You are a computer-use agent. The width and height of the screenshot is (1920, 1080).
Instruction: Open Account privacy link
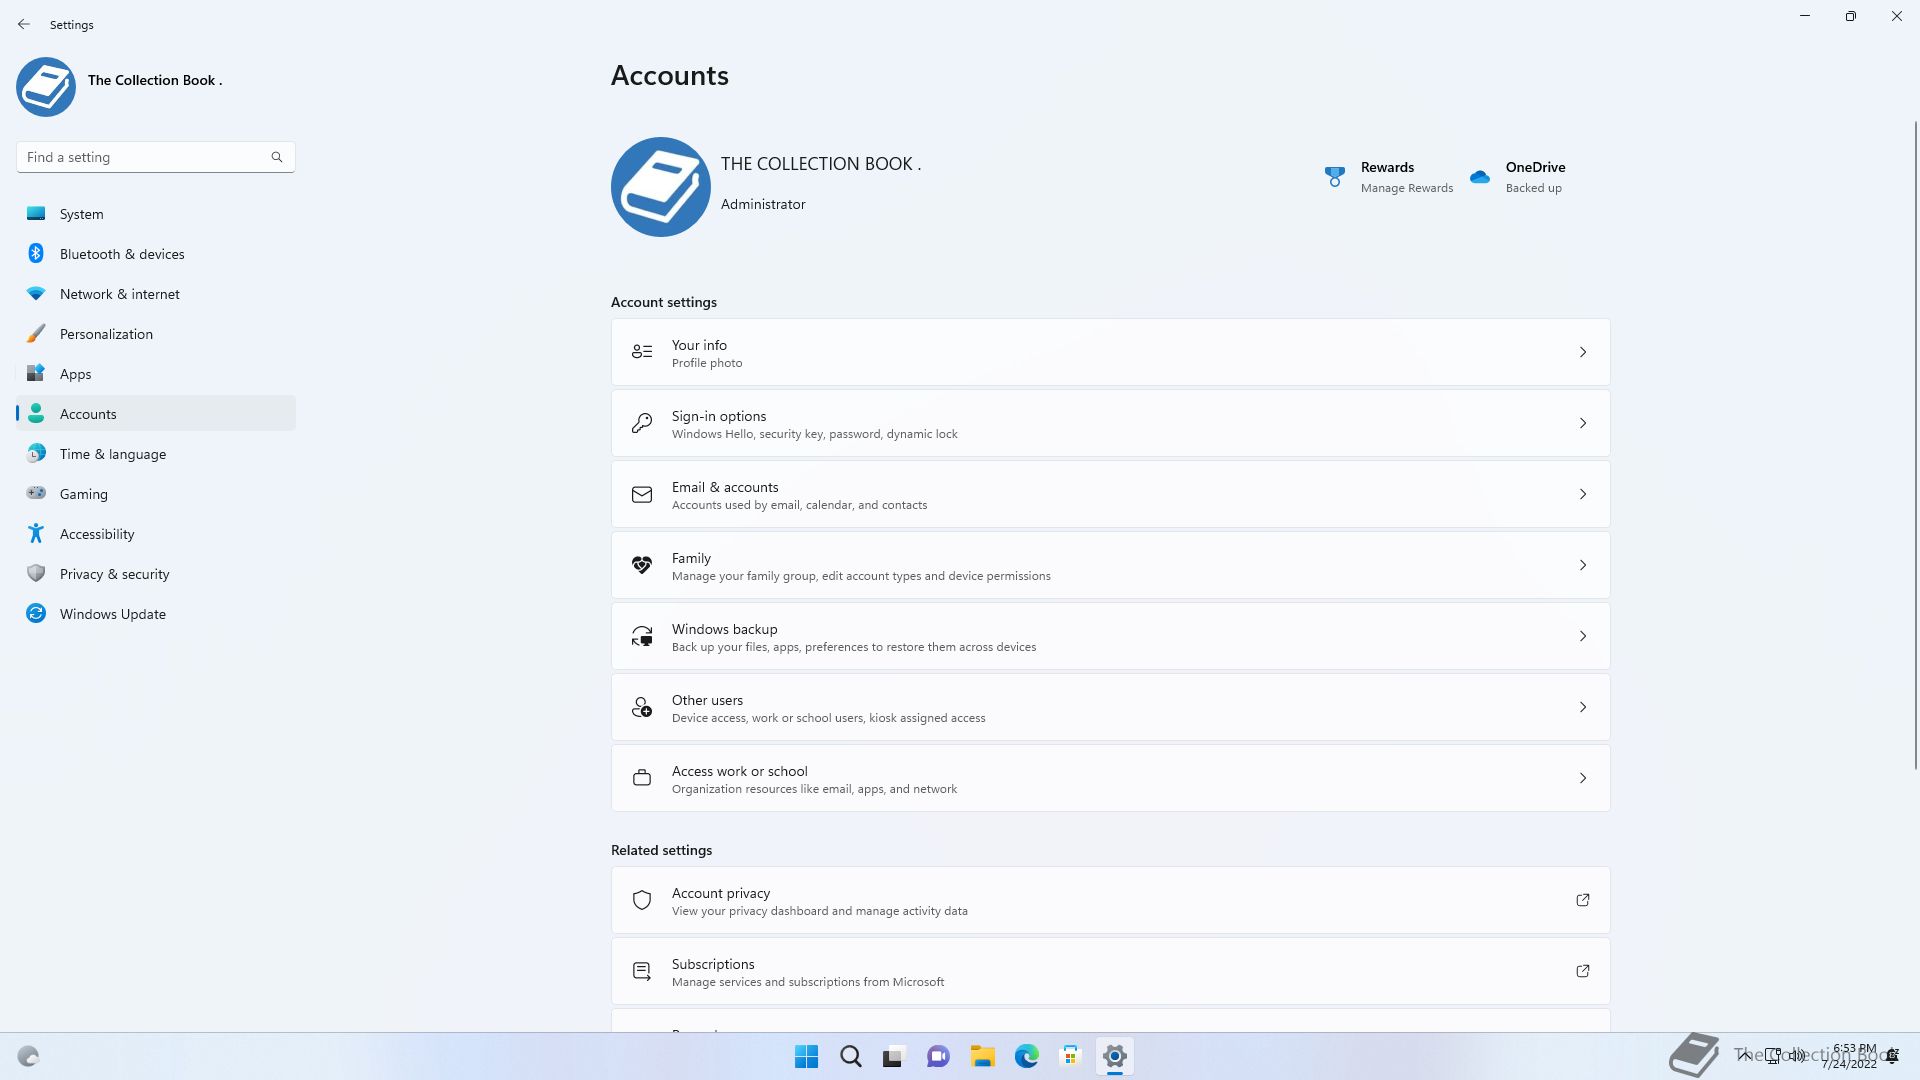pos(1111,900)
